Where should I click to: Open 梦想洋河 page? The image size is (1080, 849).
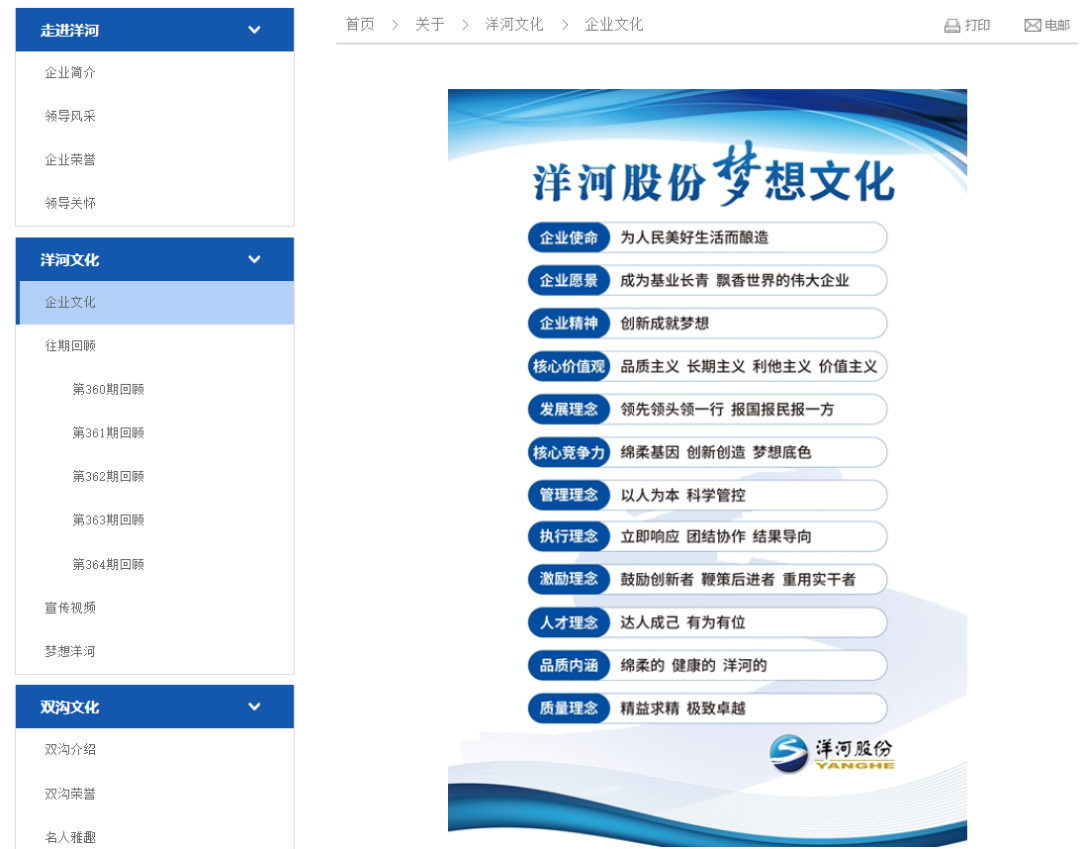pos(70,651)
